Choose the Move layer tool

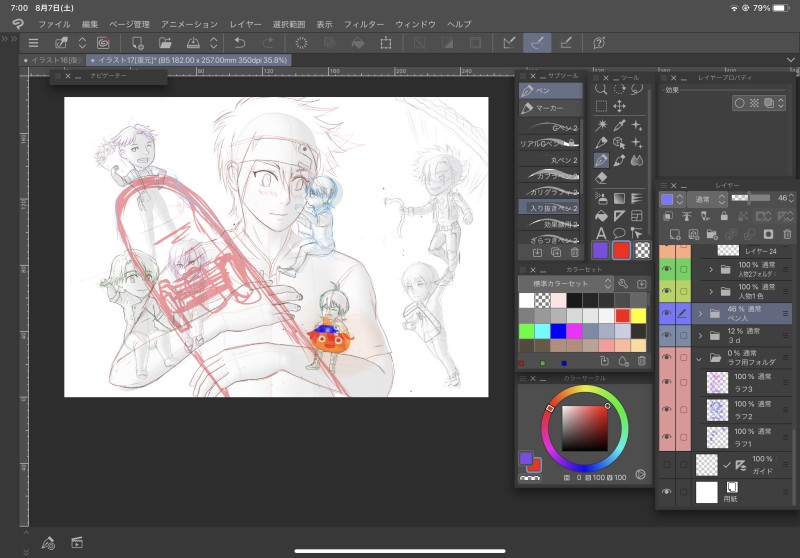(x=619, y=106)
